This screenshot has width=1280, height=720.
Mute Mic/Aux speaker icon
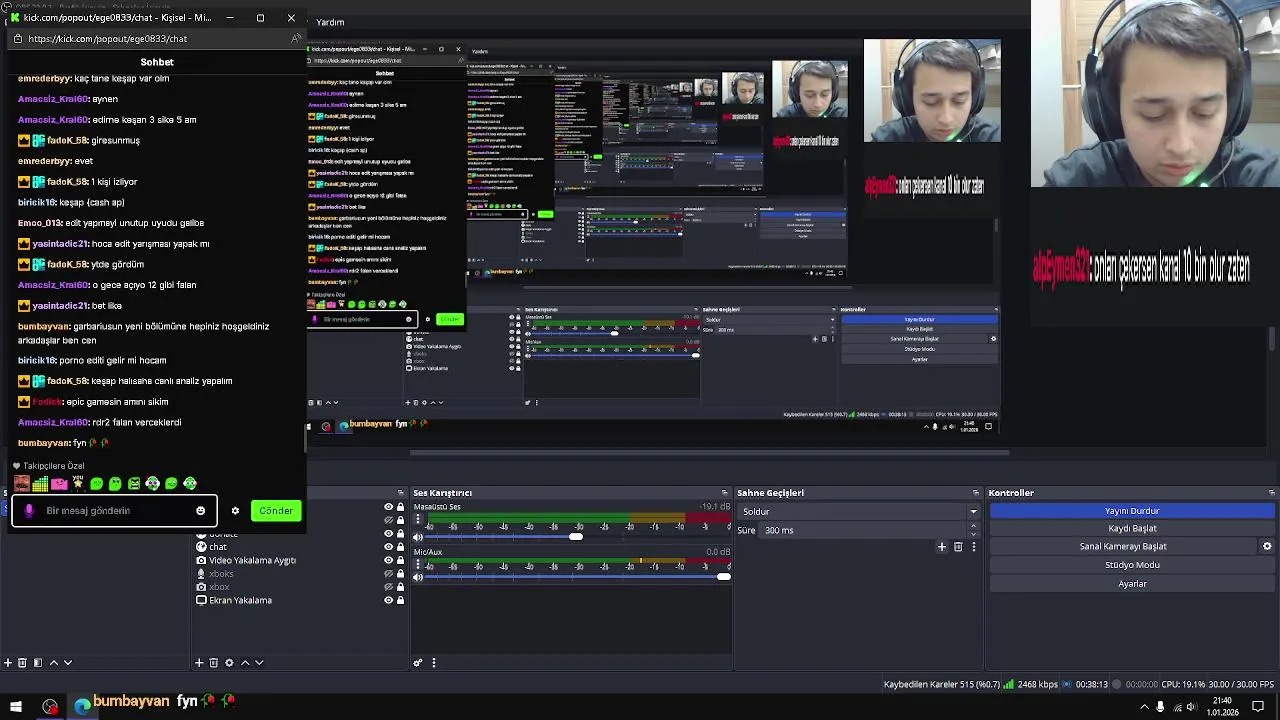click(418, 577)
